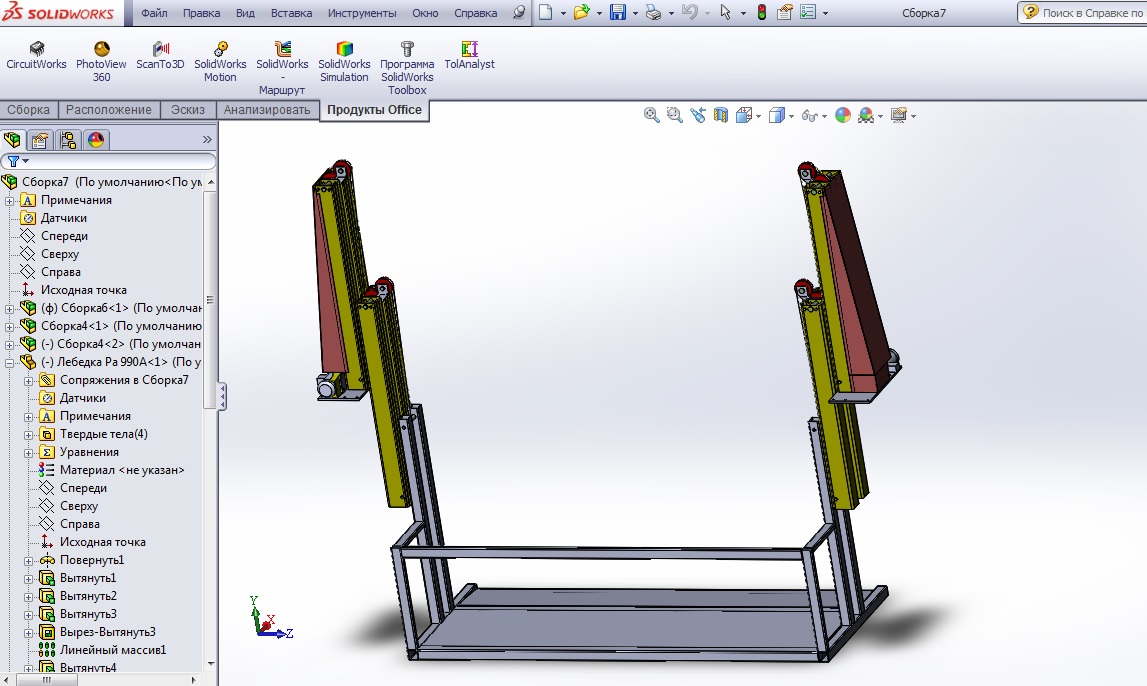This screenshot has height=686, width=1147.
Task: Open the SolidWorks pin icon beside Справка
Action: (519, 12)
